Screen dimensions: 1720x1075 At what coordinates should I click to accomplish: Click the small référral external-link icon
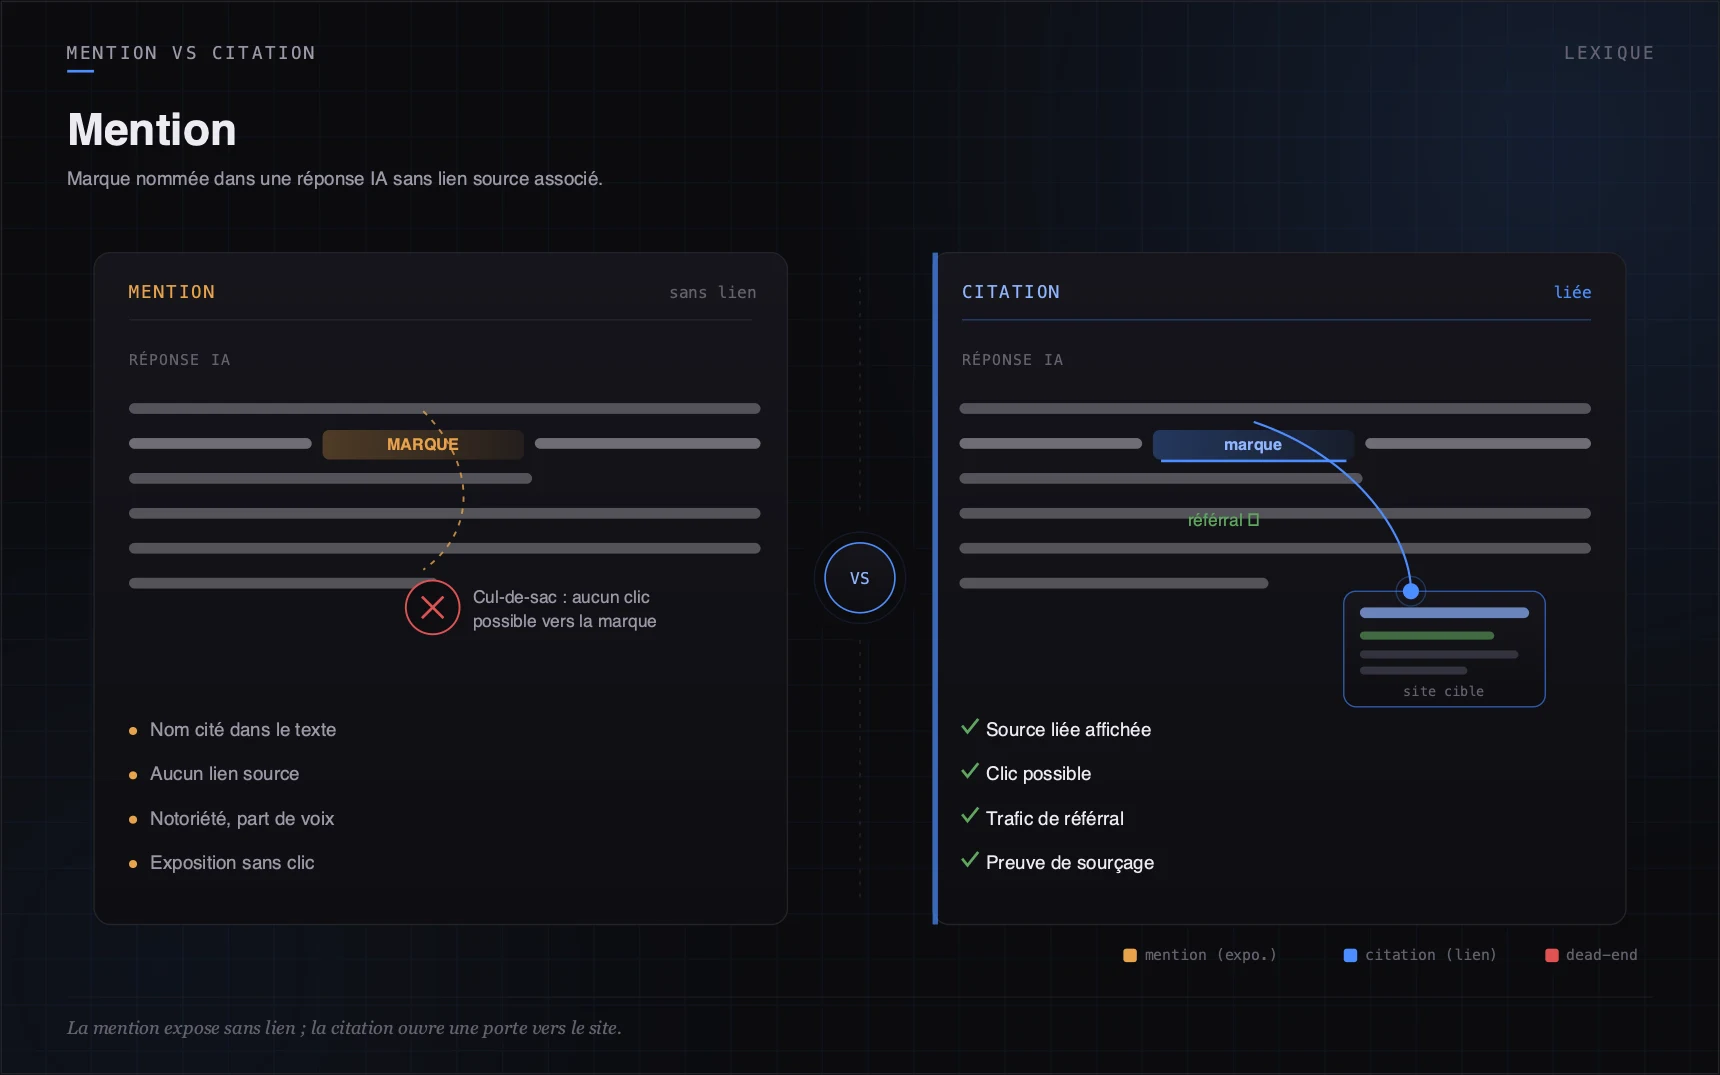pyautogui.click(x=1253, y=520)
